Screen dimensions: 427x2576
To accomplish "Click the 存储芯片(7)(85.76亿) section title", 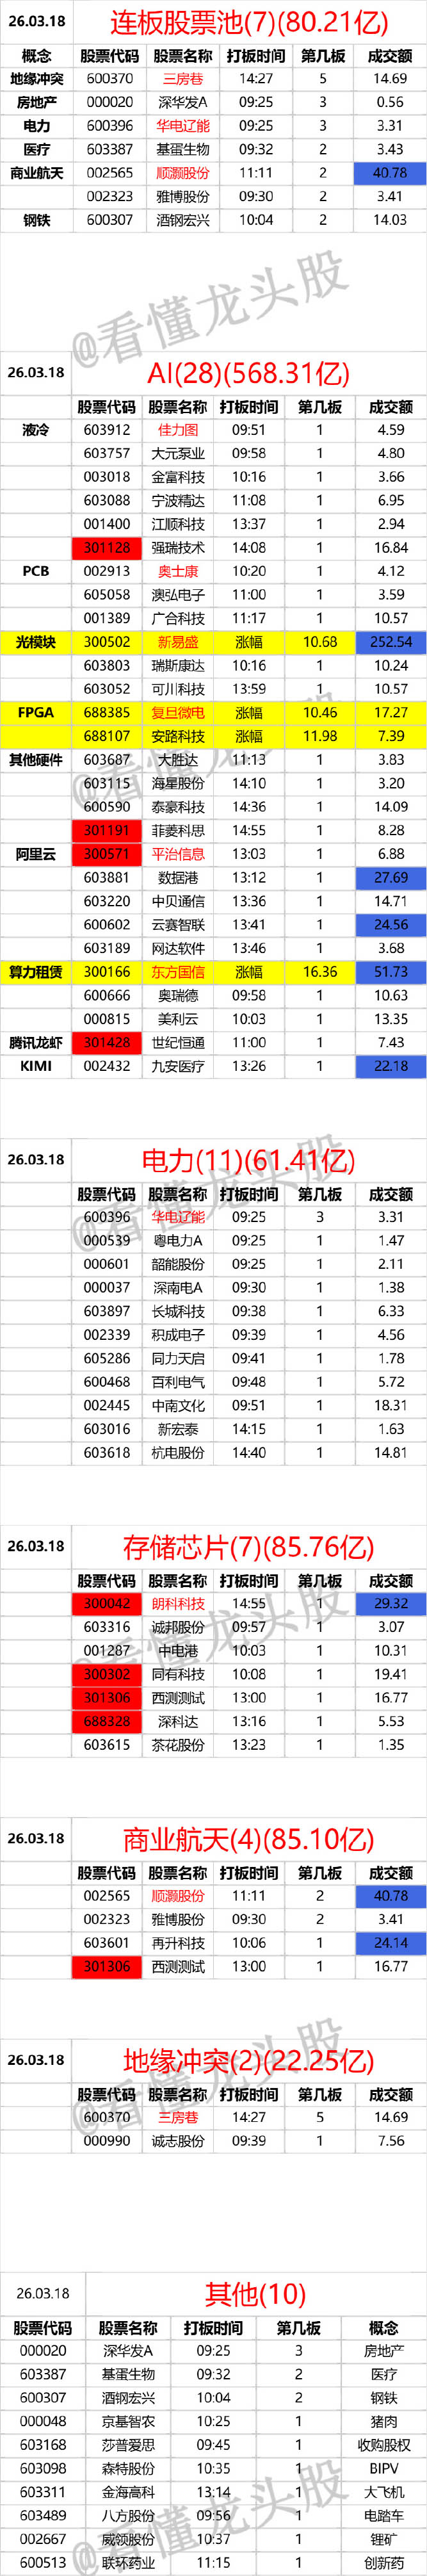I will 248,1547.
